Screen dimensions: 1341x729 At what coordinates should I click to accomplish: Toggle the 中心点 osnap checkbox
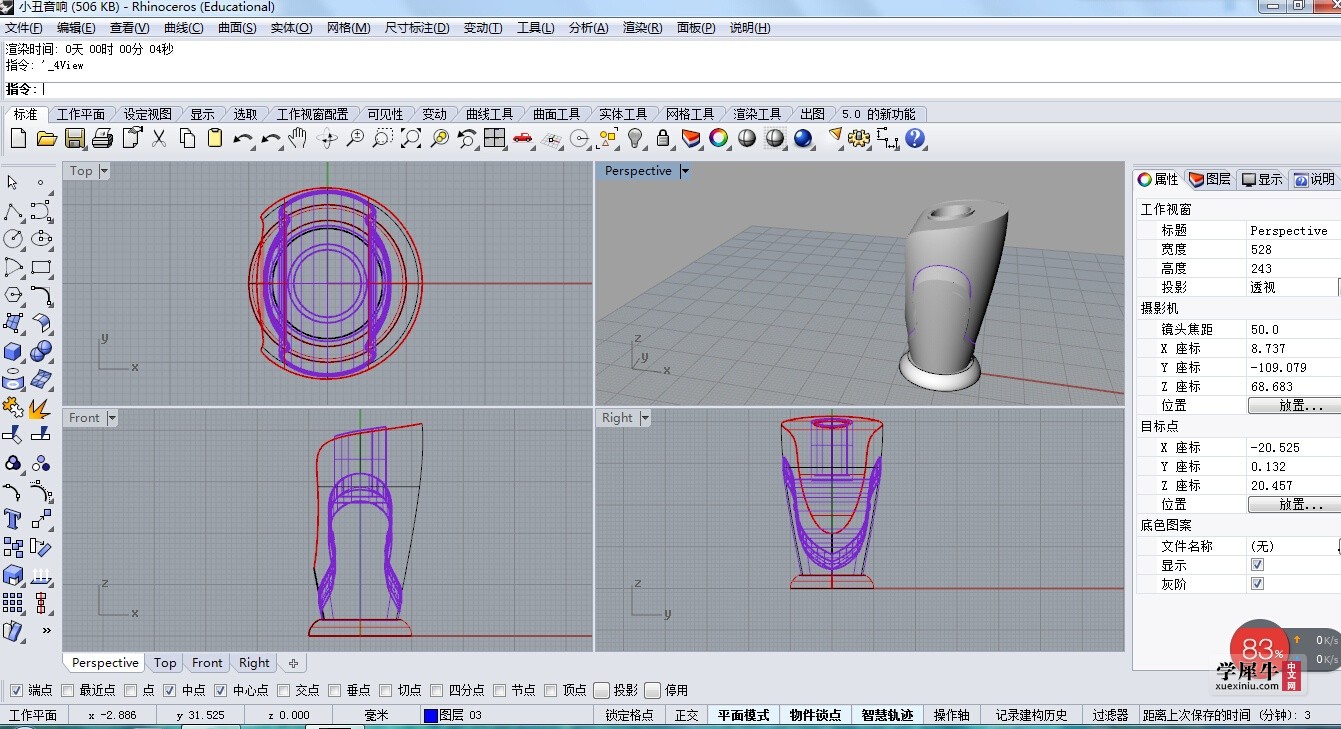pos(220,690)
